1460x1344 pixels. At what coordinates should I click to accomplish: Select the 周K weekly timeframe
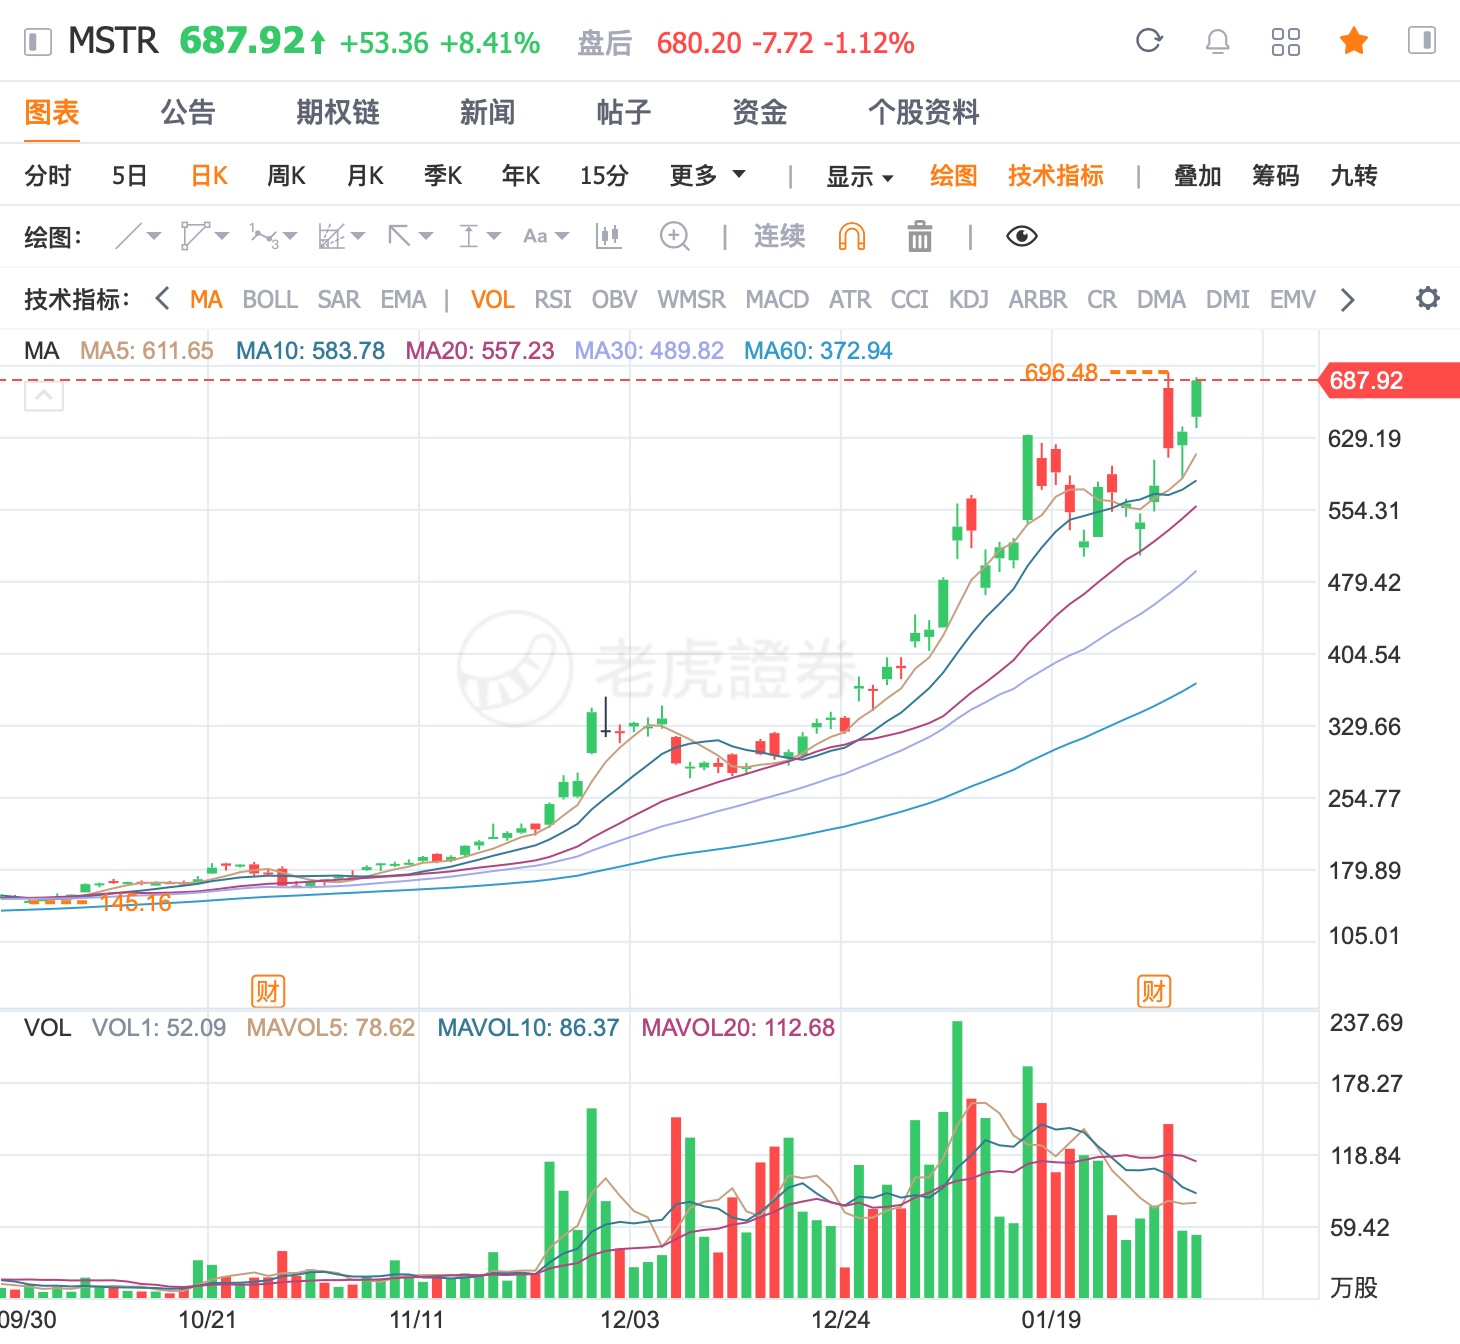point(286,176)
